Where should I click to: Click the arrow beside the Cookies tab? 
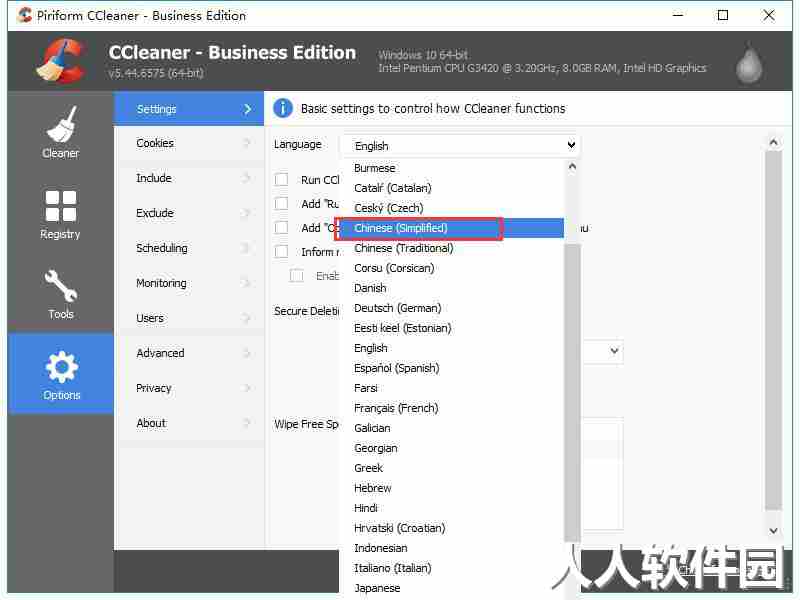[x=247, y=143]
